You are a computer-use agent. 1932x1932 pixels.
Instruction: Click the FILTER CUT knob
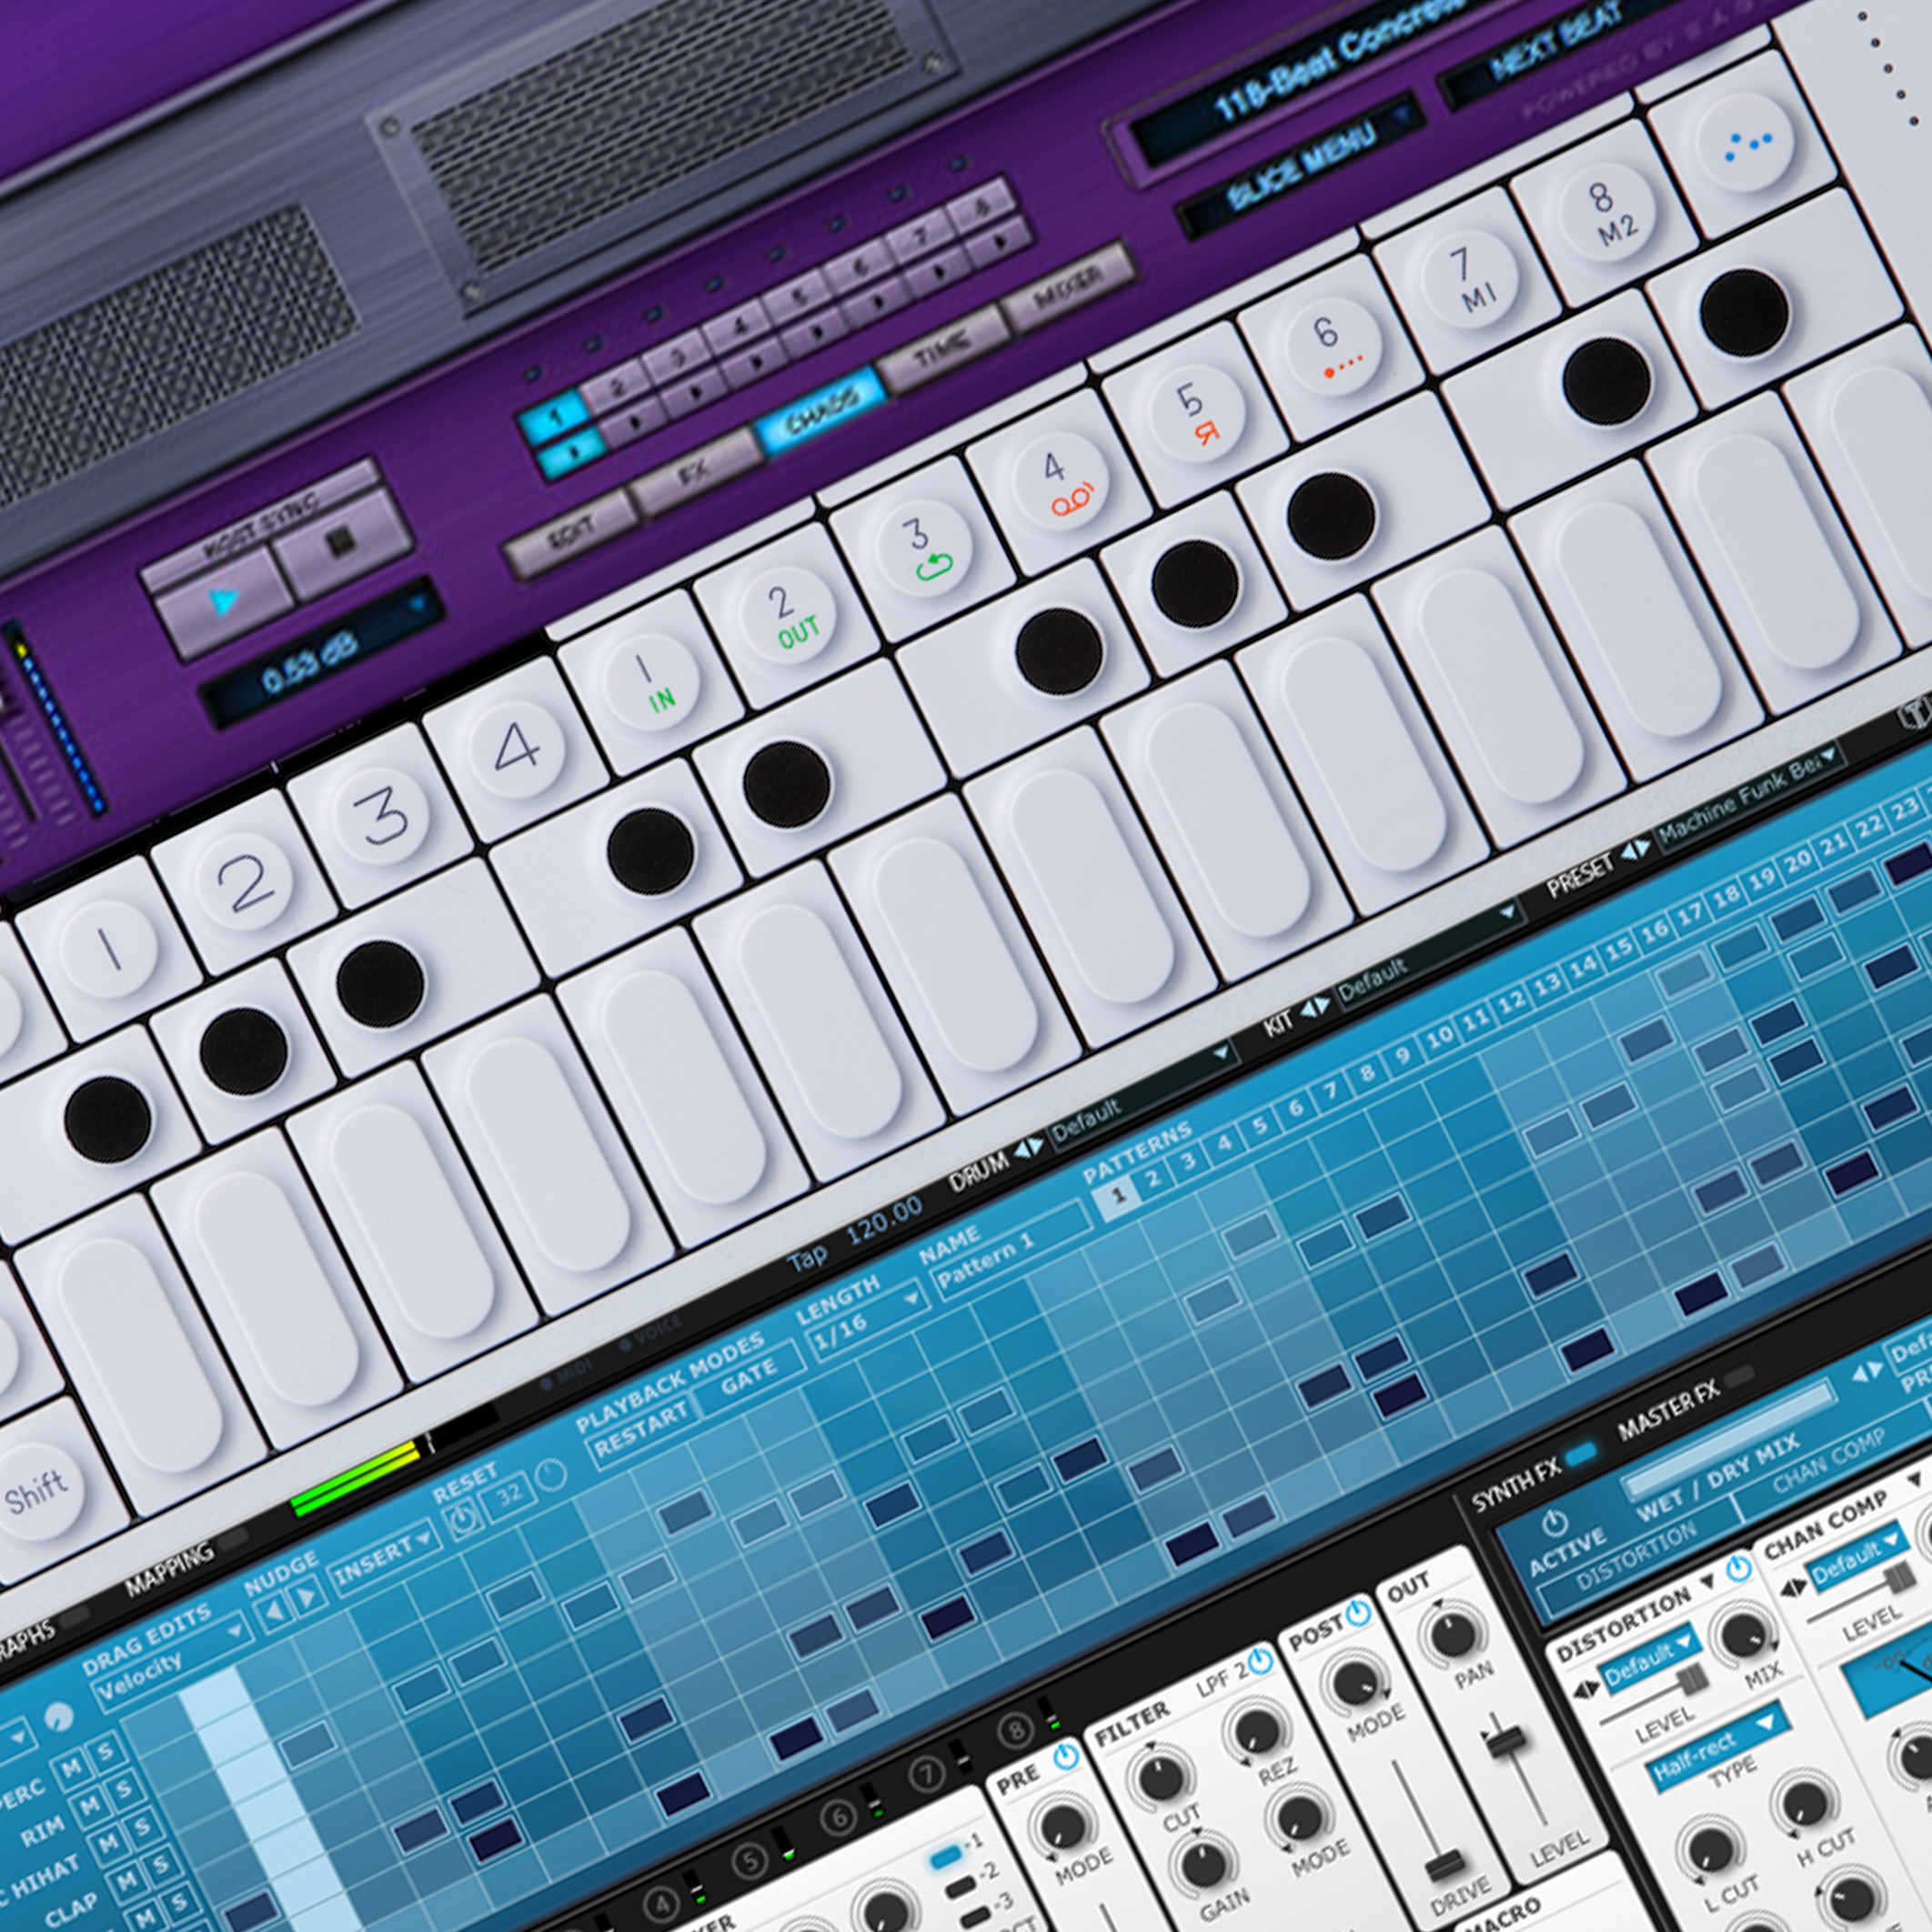[1161, 1779]
